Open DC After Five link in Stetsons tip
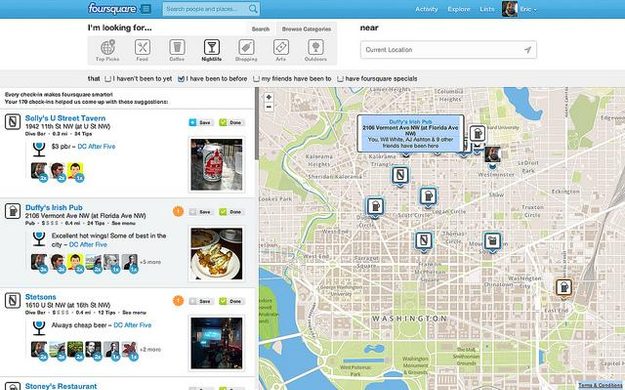The width and height of the screenshot is (625, 390). [132, 325]
